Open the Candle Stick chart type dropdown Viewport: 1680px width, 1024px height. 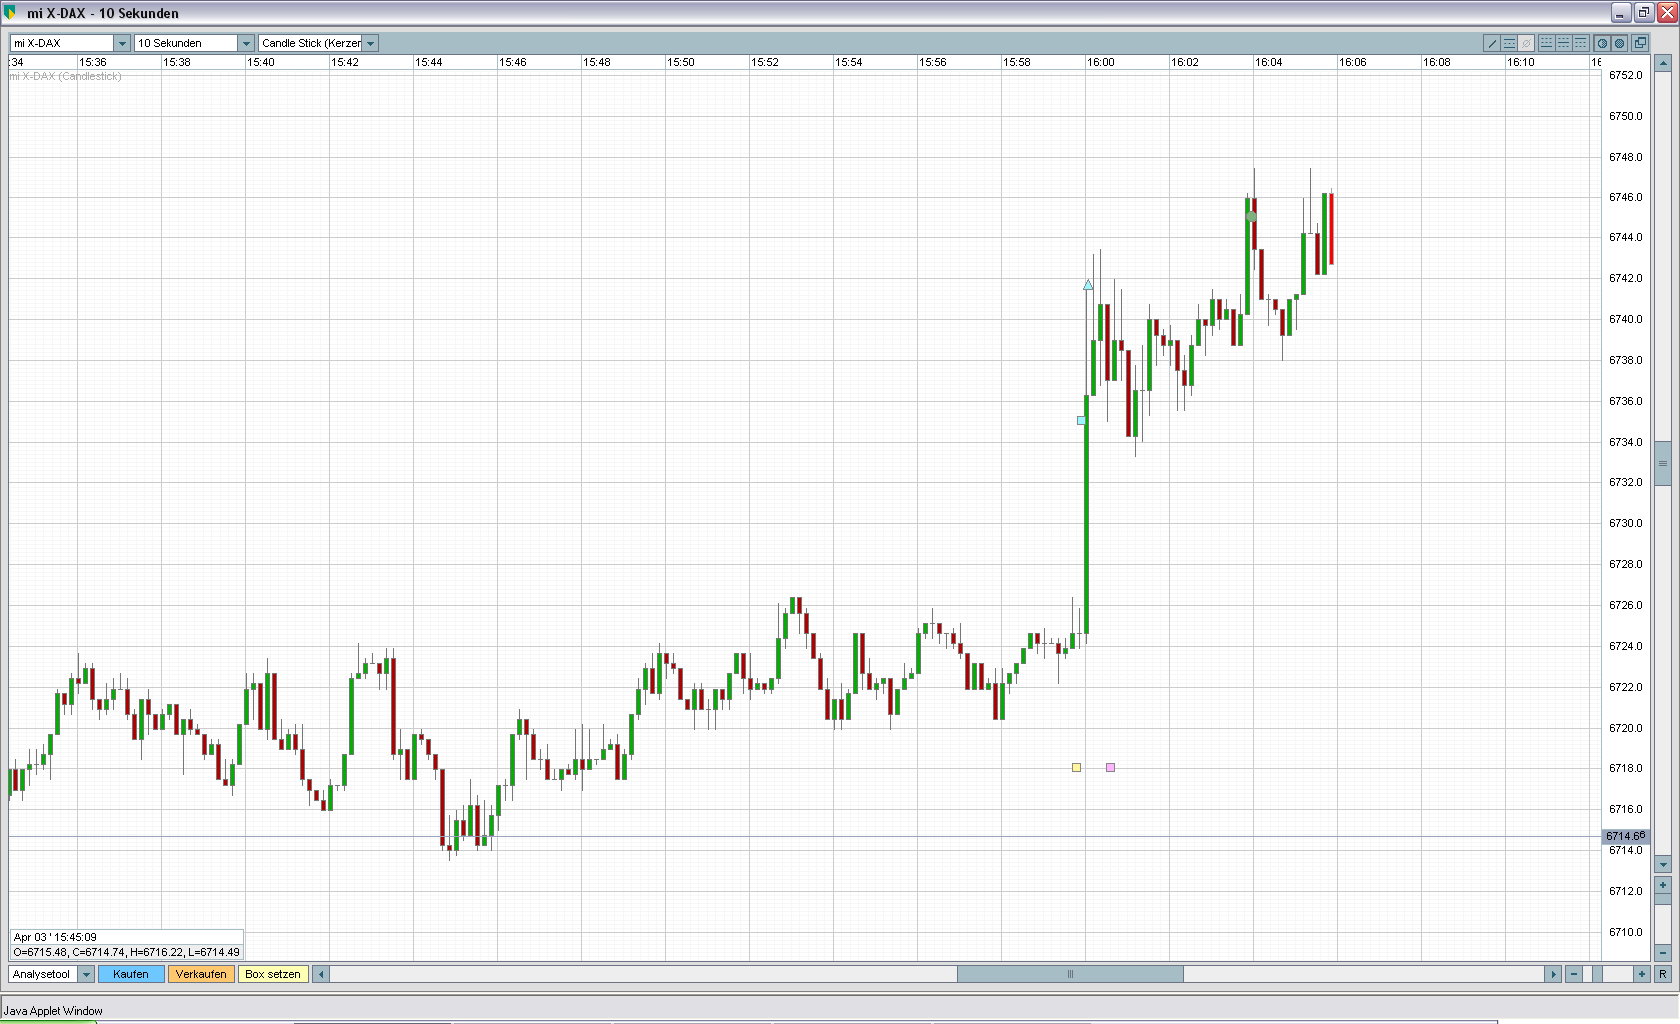tap(370, 43)
